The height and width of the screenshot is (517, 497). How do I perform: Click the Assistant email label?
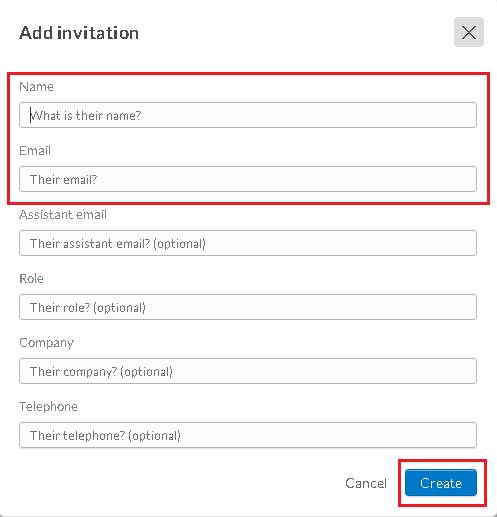63,215
